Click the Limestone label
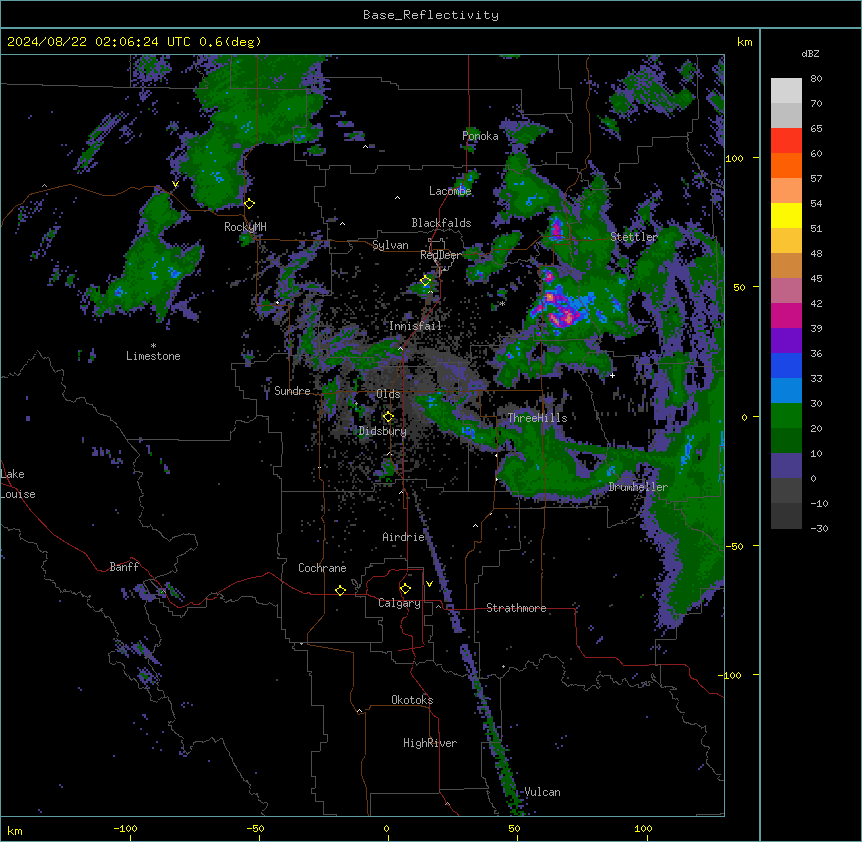 point(153,356)
